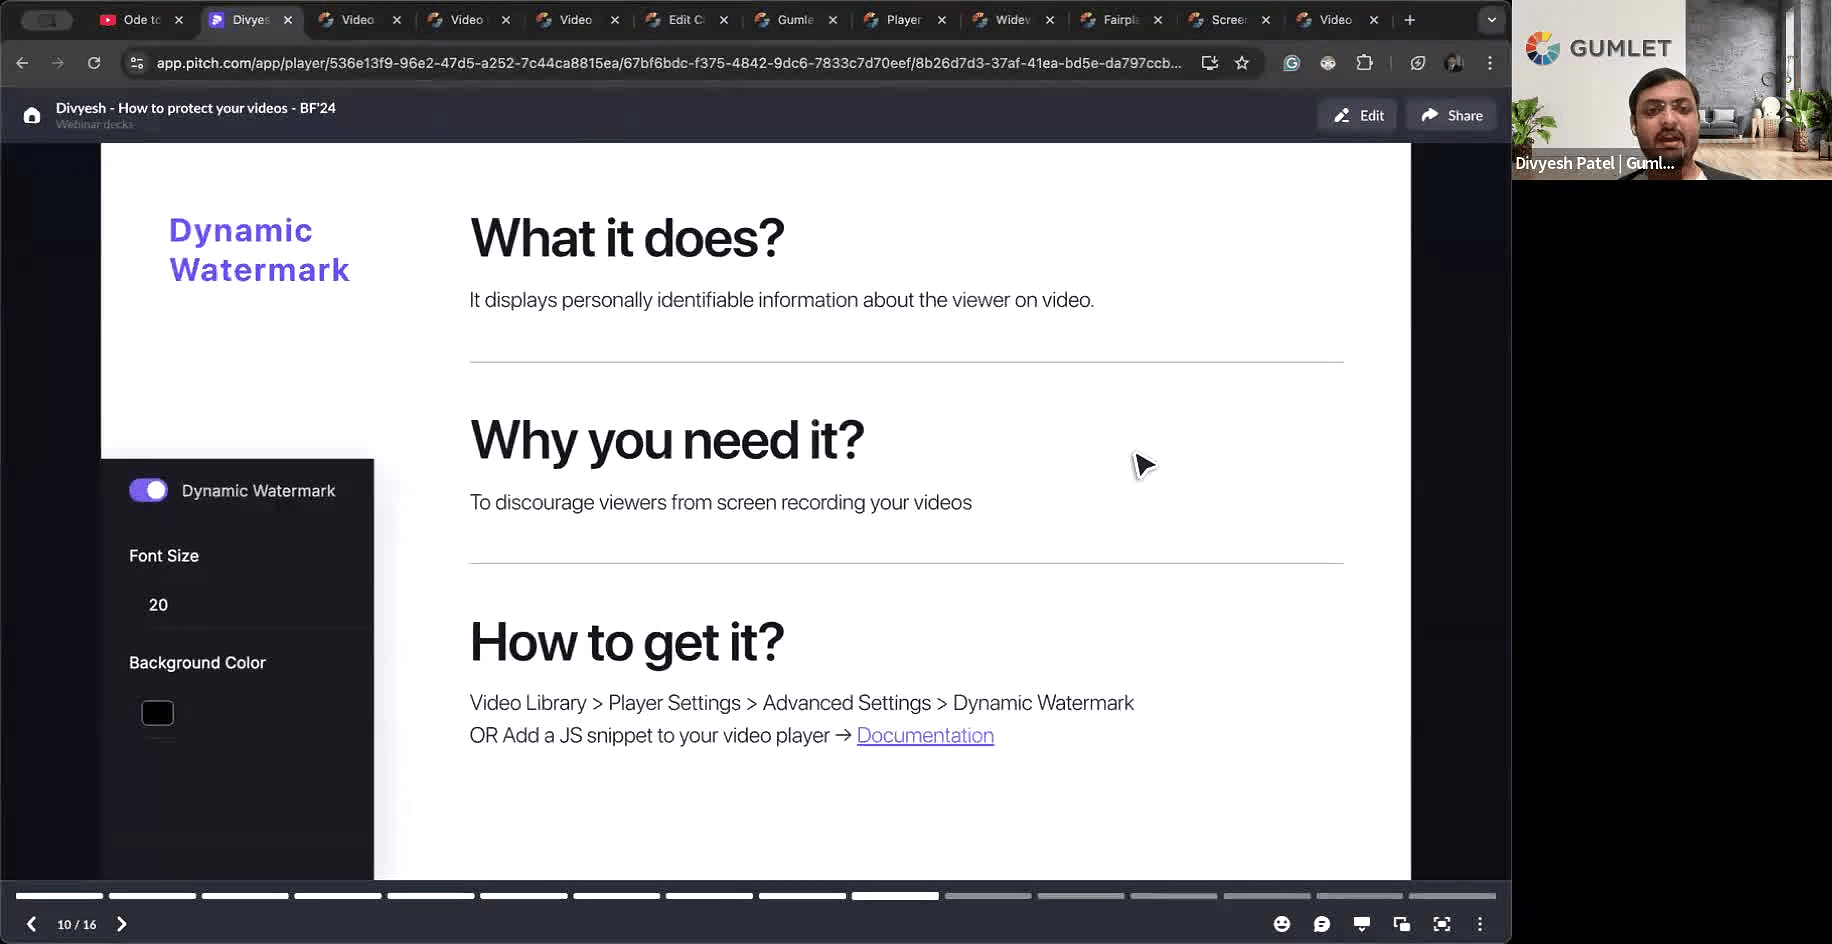Open the Chrome three-dot menu
1832x944 pixels.
1490,63
